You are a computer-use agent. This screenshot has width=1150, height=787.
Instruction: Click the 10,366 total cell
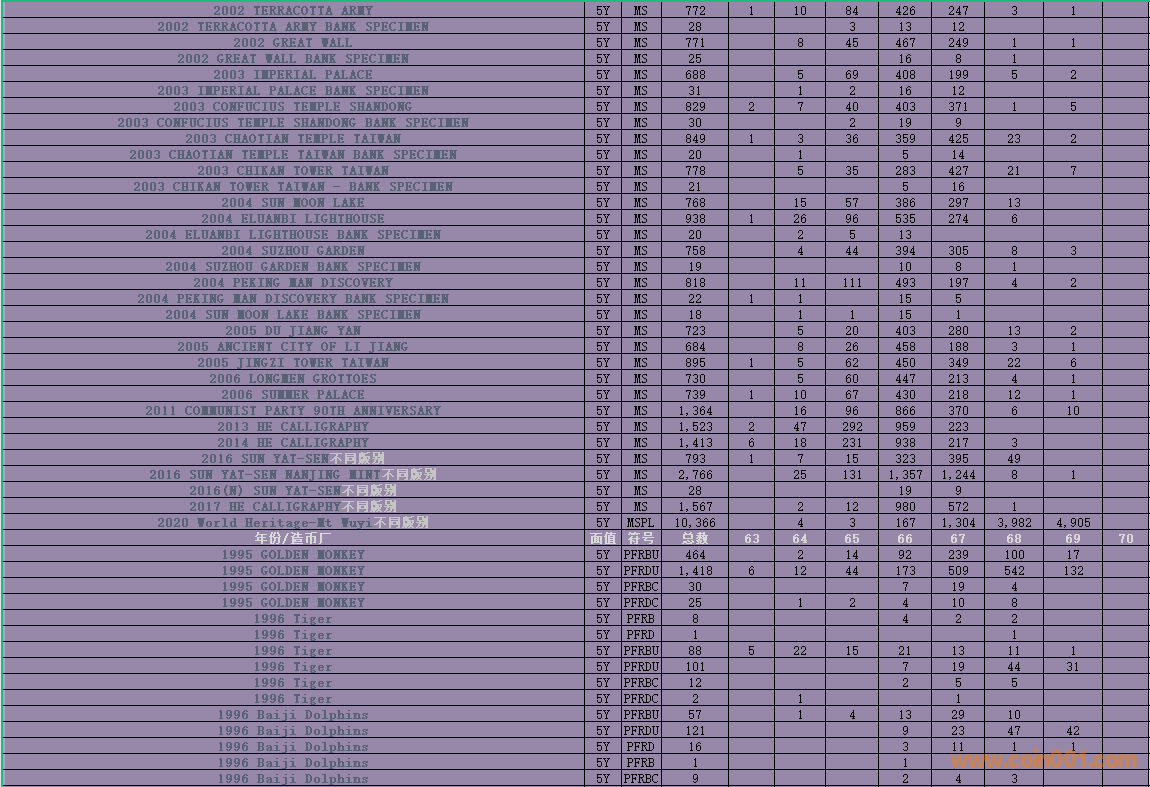tap(695, 522)
